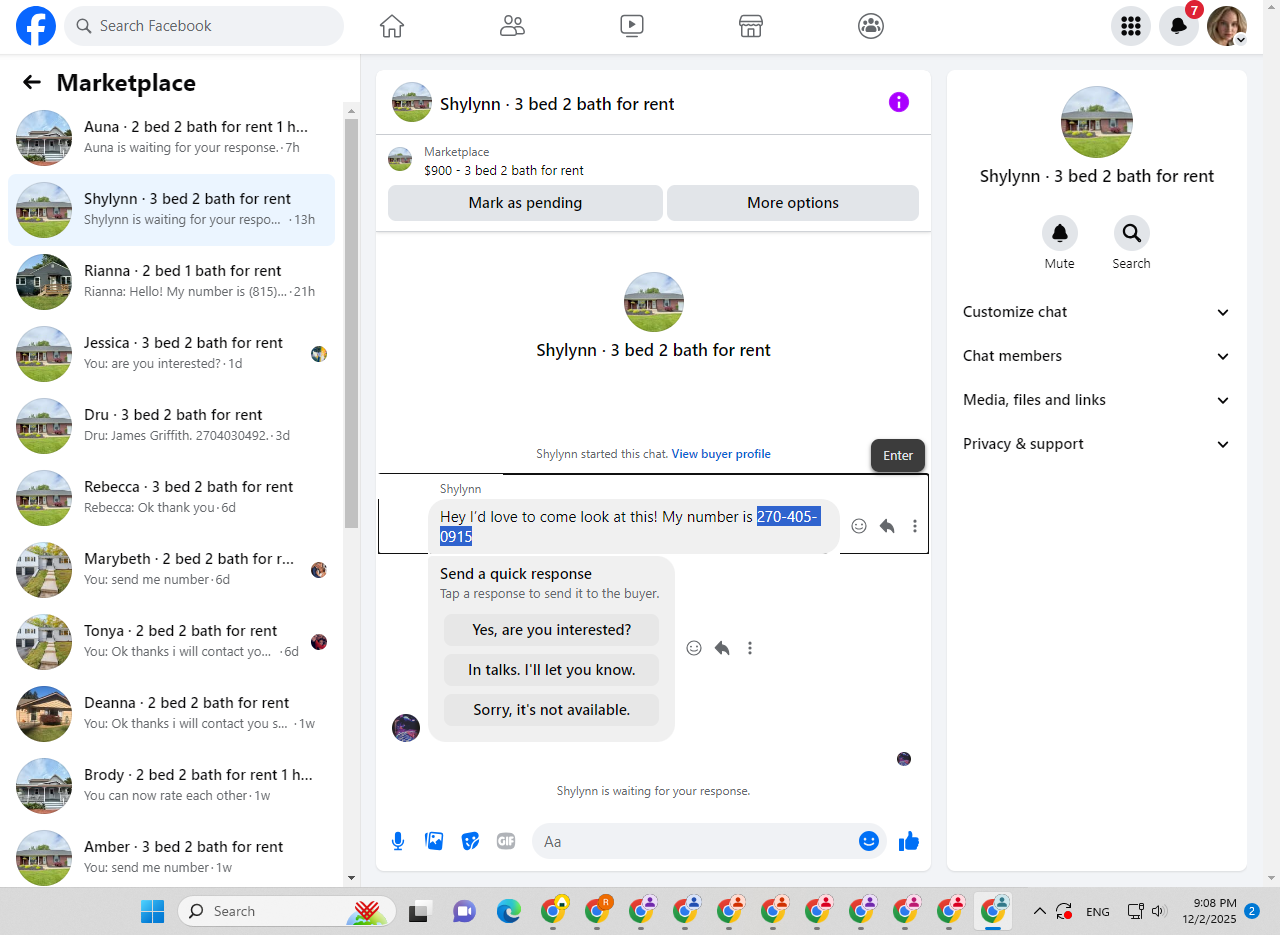Click Windows taskbar Search box
Image resolution: width=1280 pixels, height=935 pixels.
click(287, 911)
